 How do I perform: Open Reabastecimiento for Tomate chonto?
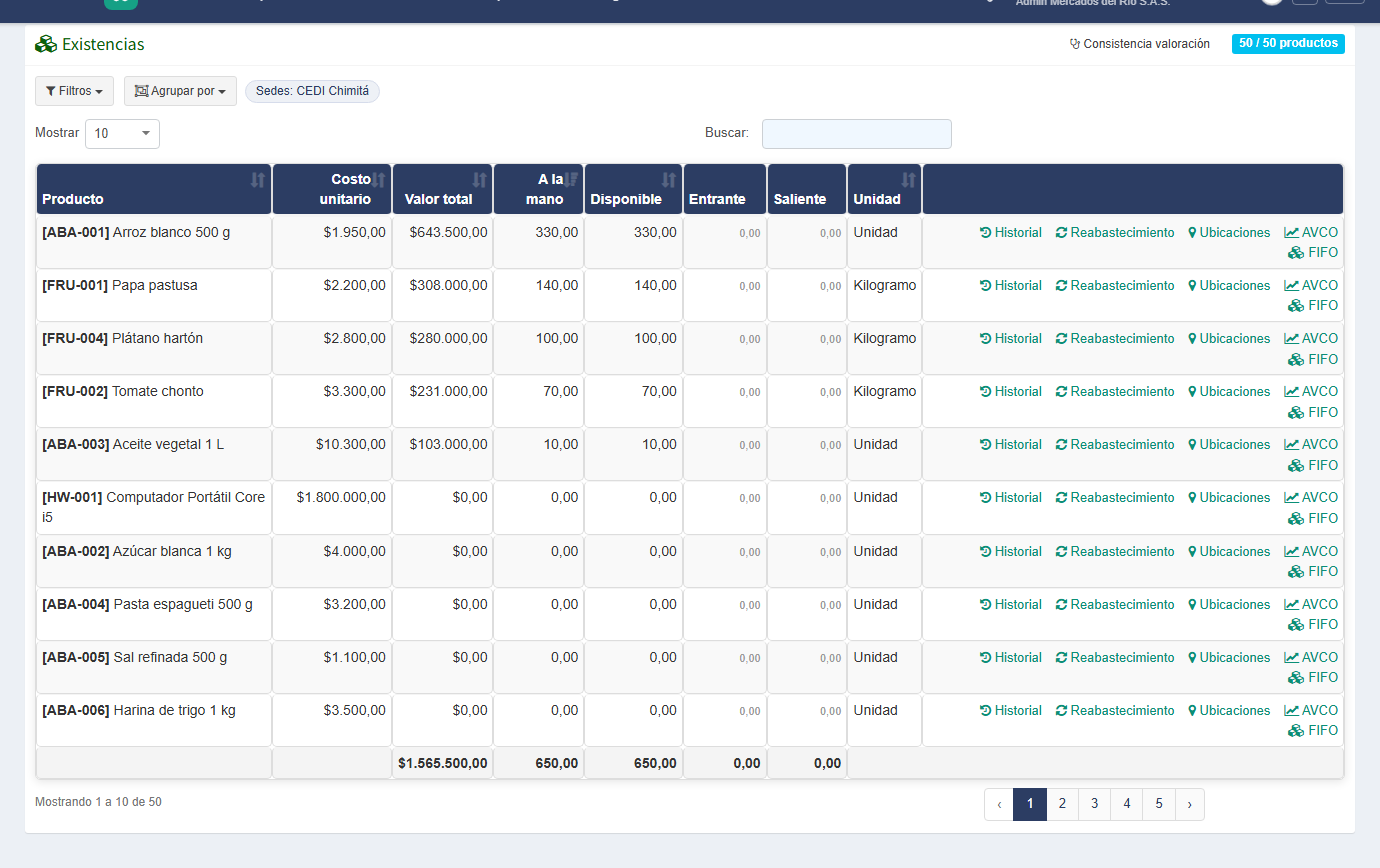point(1115,392)
